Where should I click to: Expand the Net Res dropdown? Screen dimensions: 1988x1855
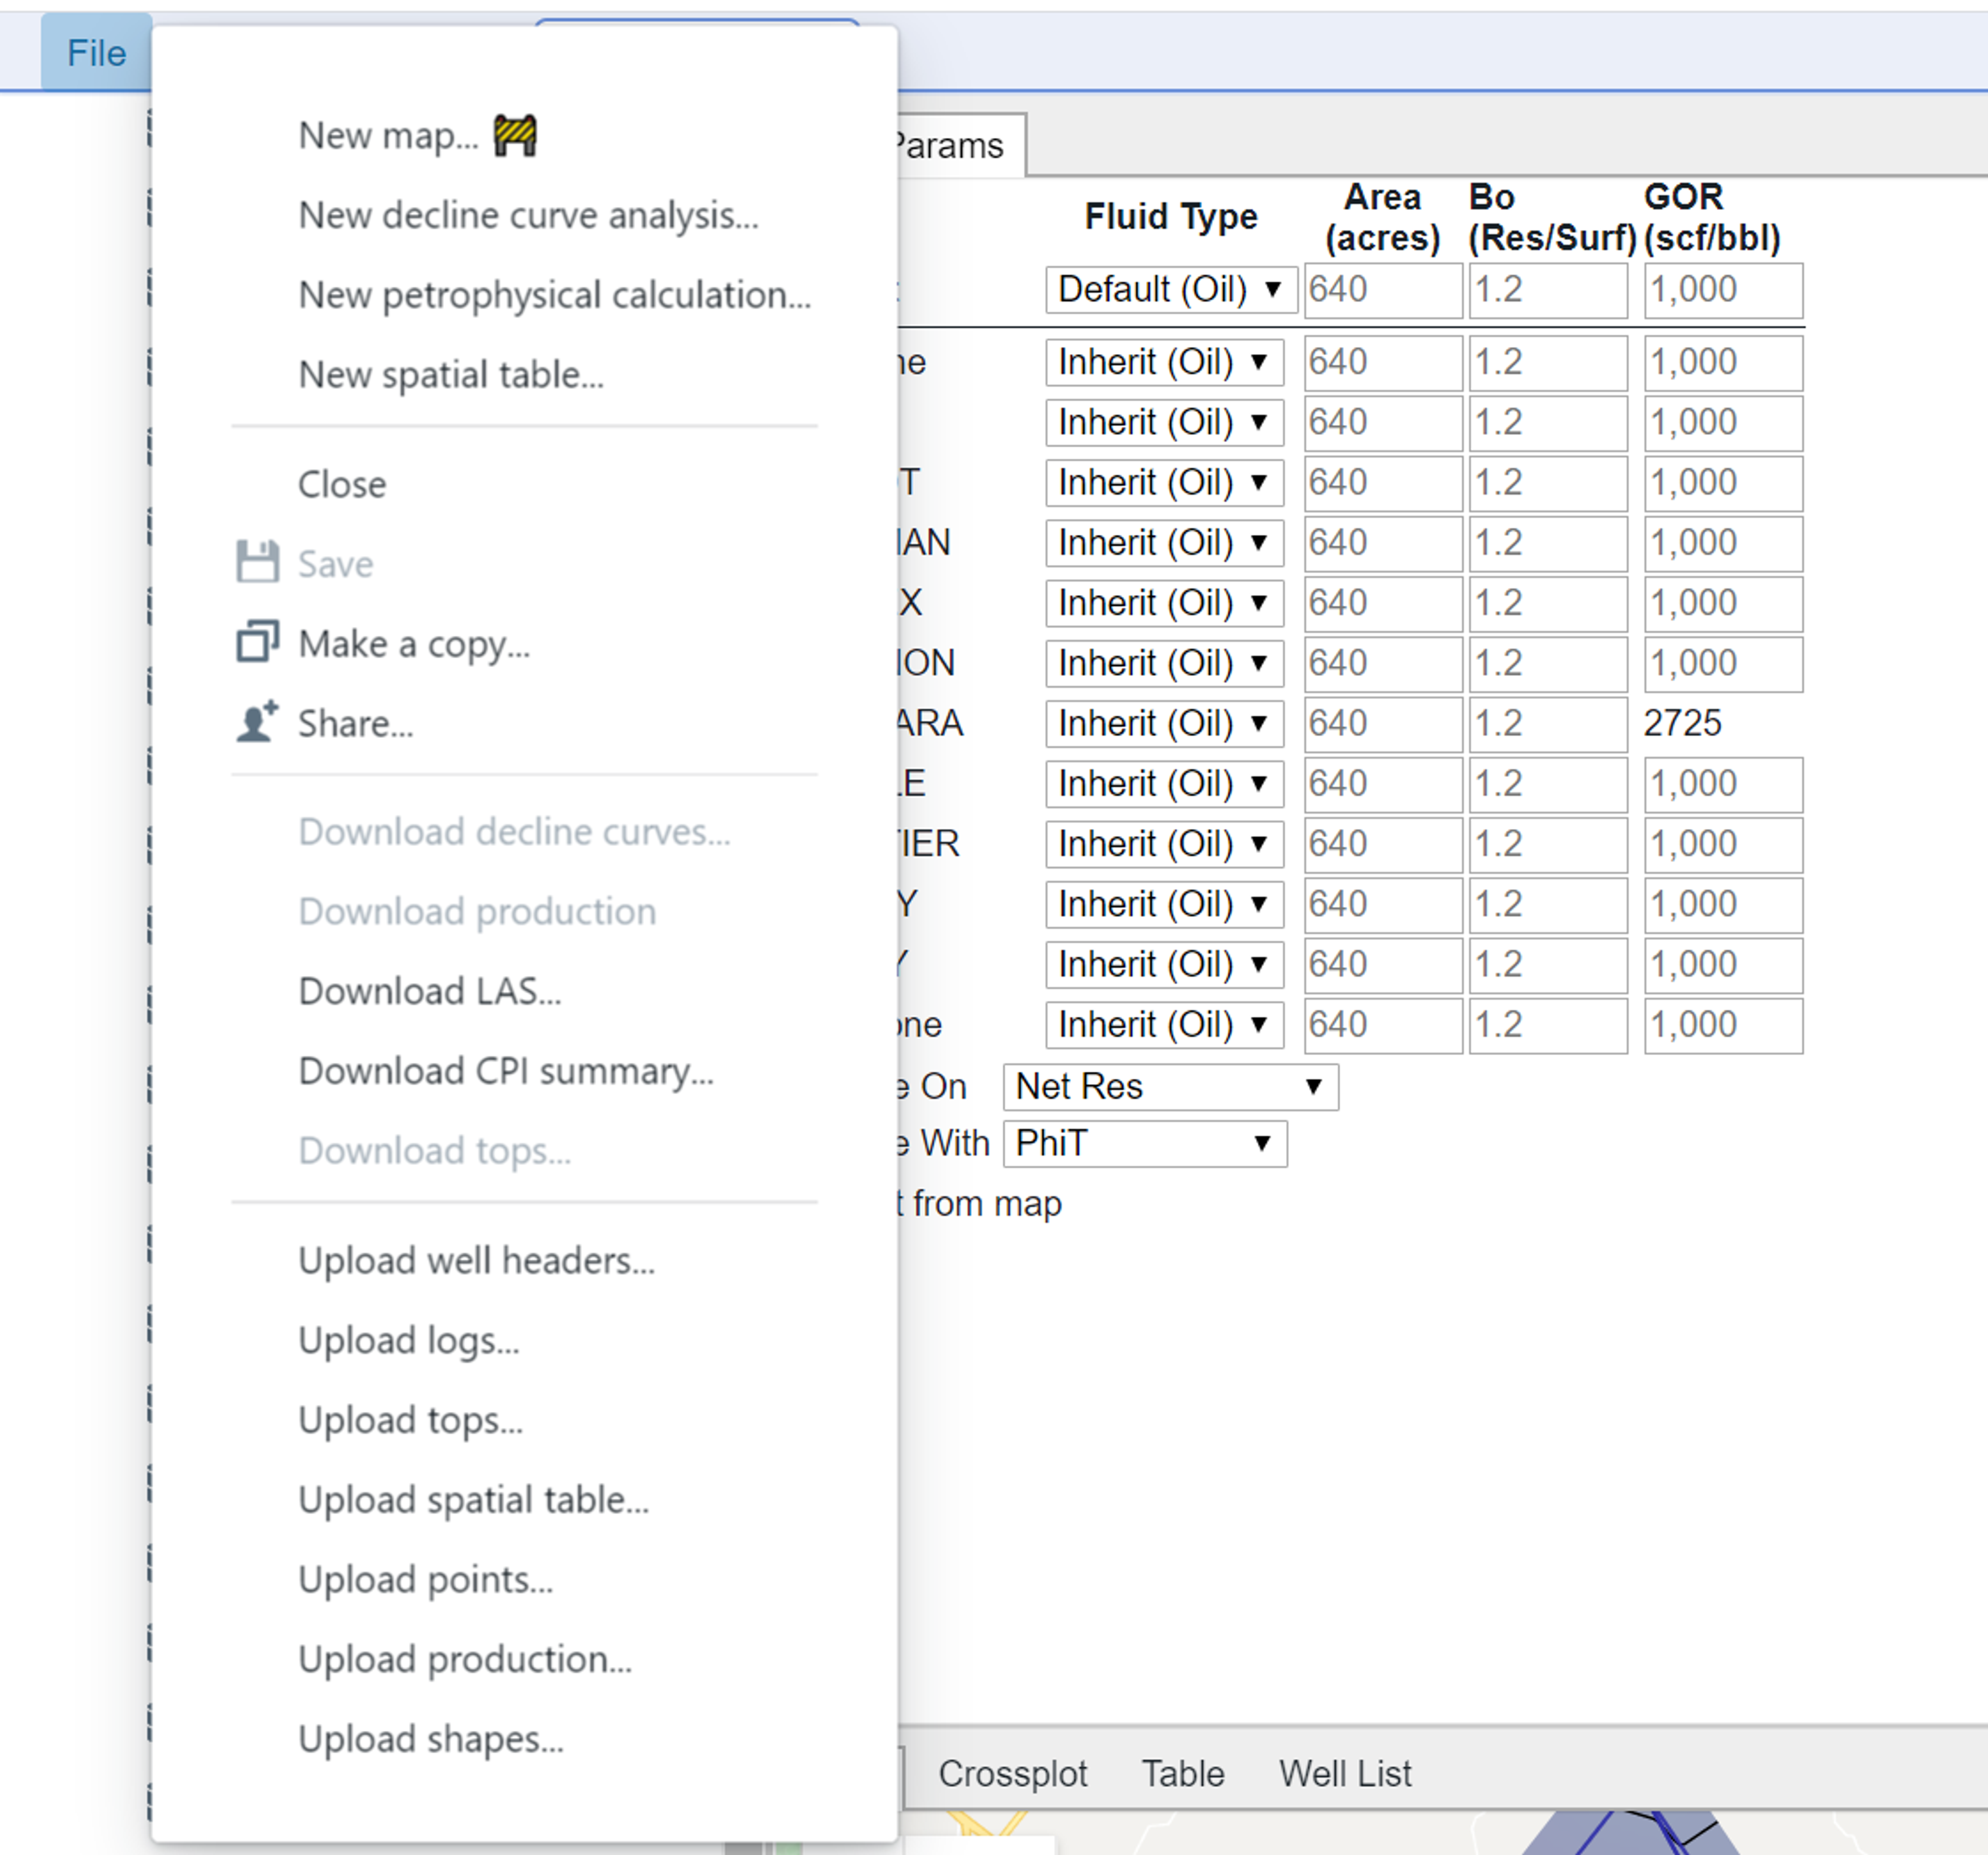[1170, 1087]
